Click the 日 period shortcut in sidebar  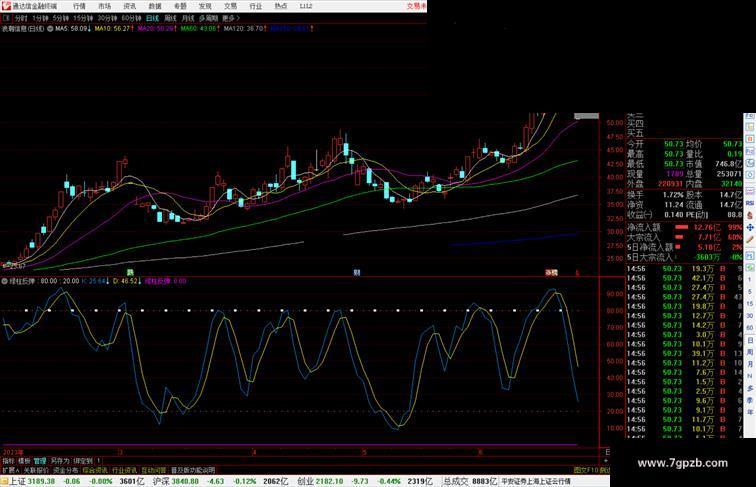tap(750, 340)
